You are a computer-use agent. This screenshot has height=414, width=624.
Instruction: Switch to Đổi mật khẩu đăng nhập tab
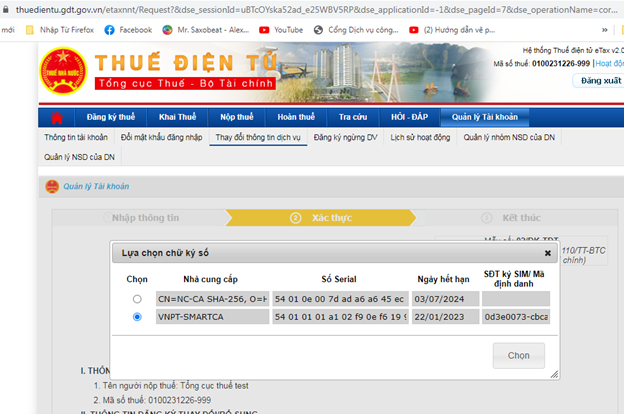point(160,137)
